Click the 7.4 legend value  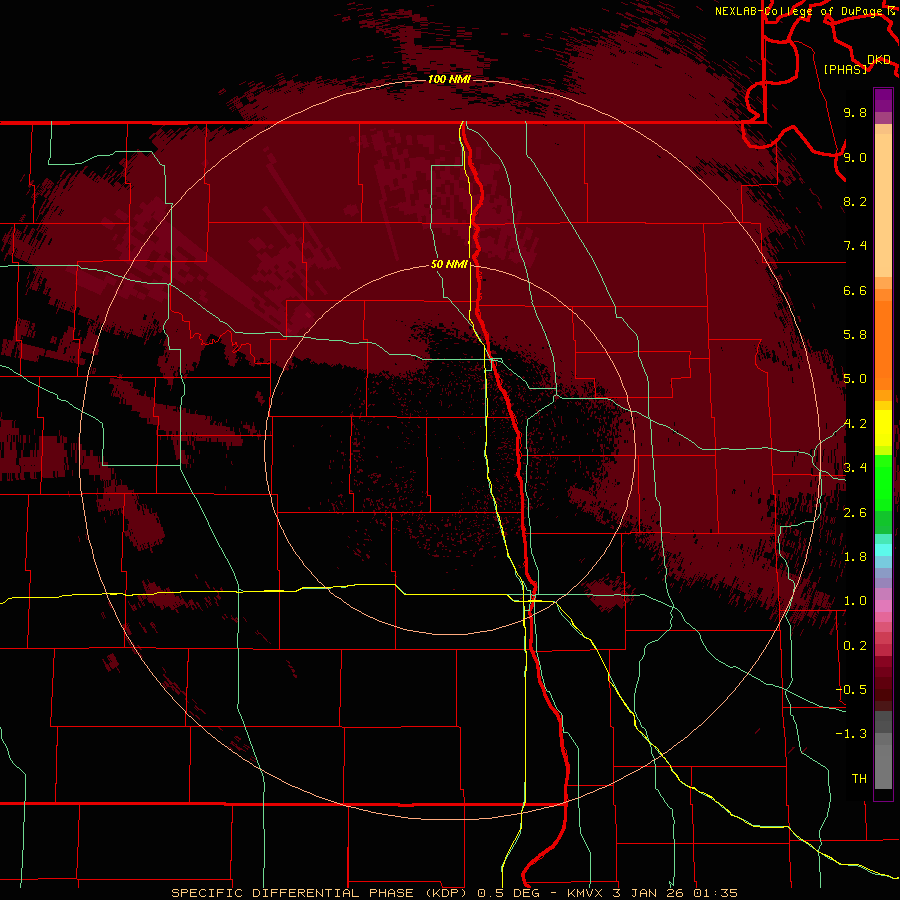click(855, 246)
